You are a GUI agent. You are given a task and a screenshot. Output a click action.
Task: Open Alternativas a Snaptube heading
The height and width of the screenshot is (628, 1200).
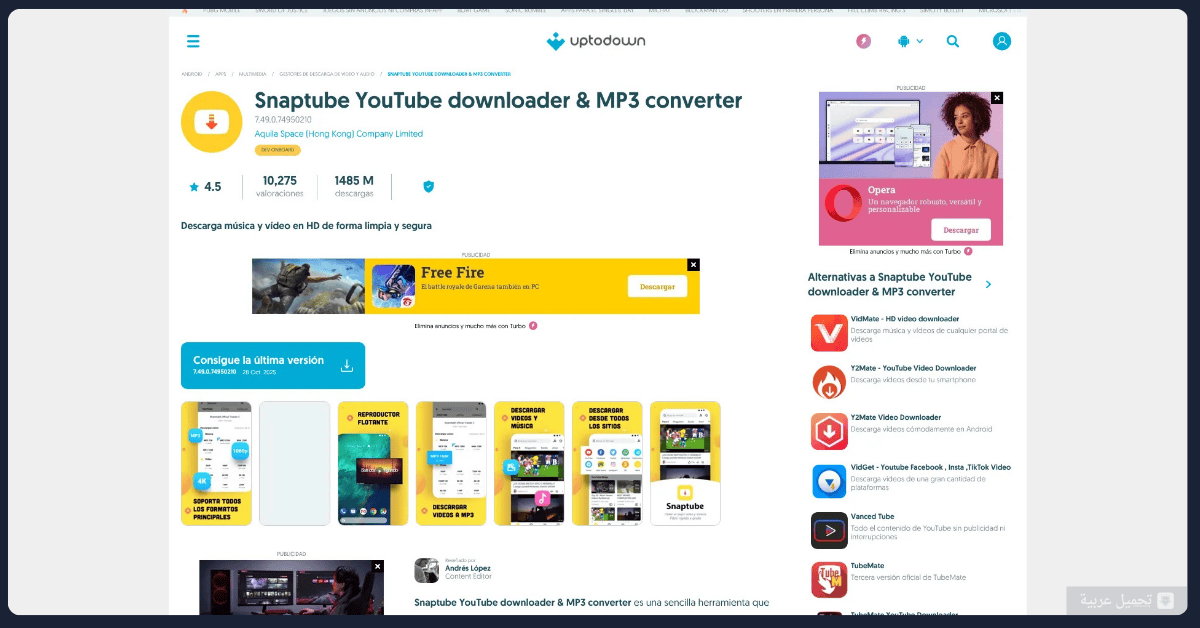pos(890,284)
